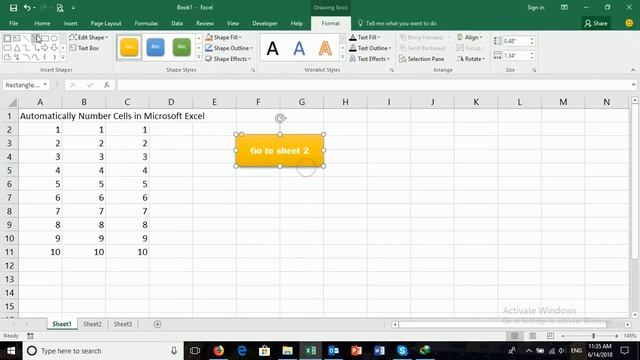Click the shape width input field

click(x=516, y=56)
